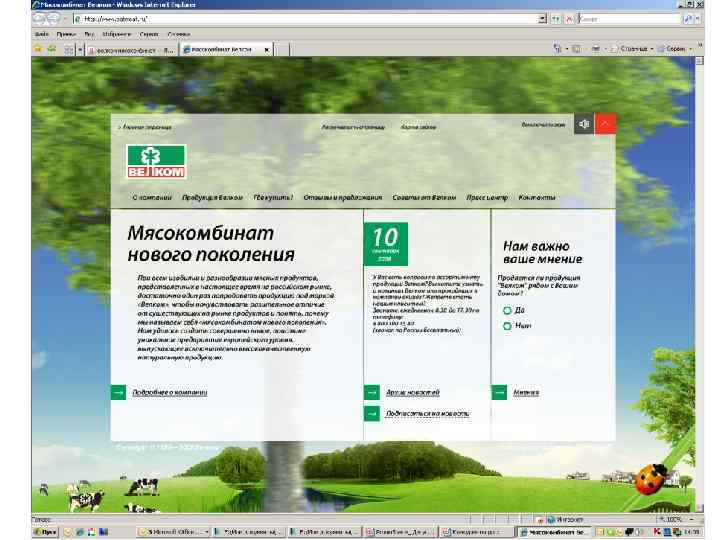Click the 'Главная страница' link
This screenshot has height=540, width=720.
(146, 127)
